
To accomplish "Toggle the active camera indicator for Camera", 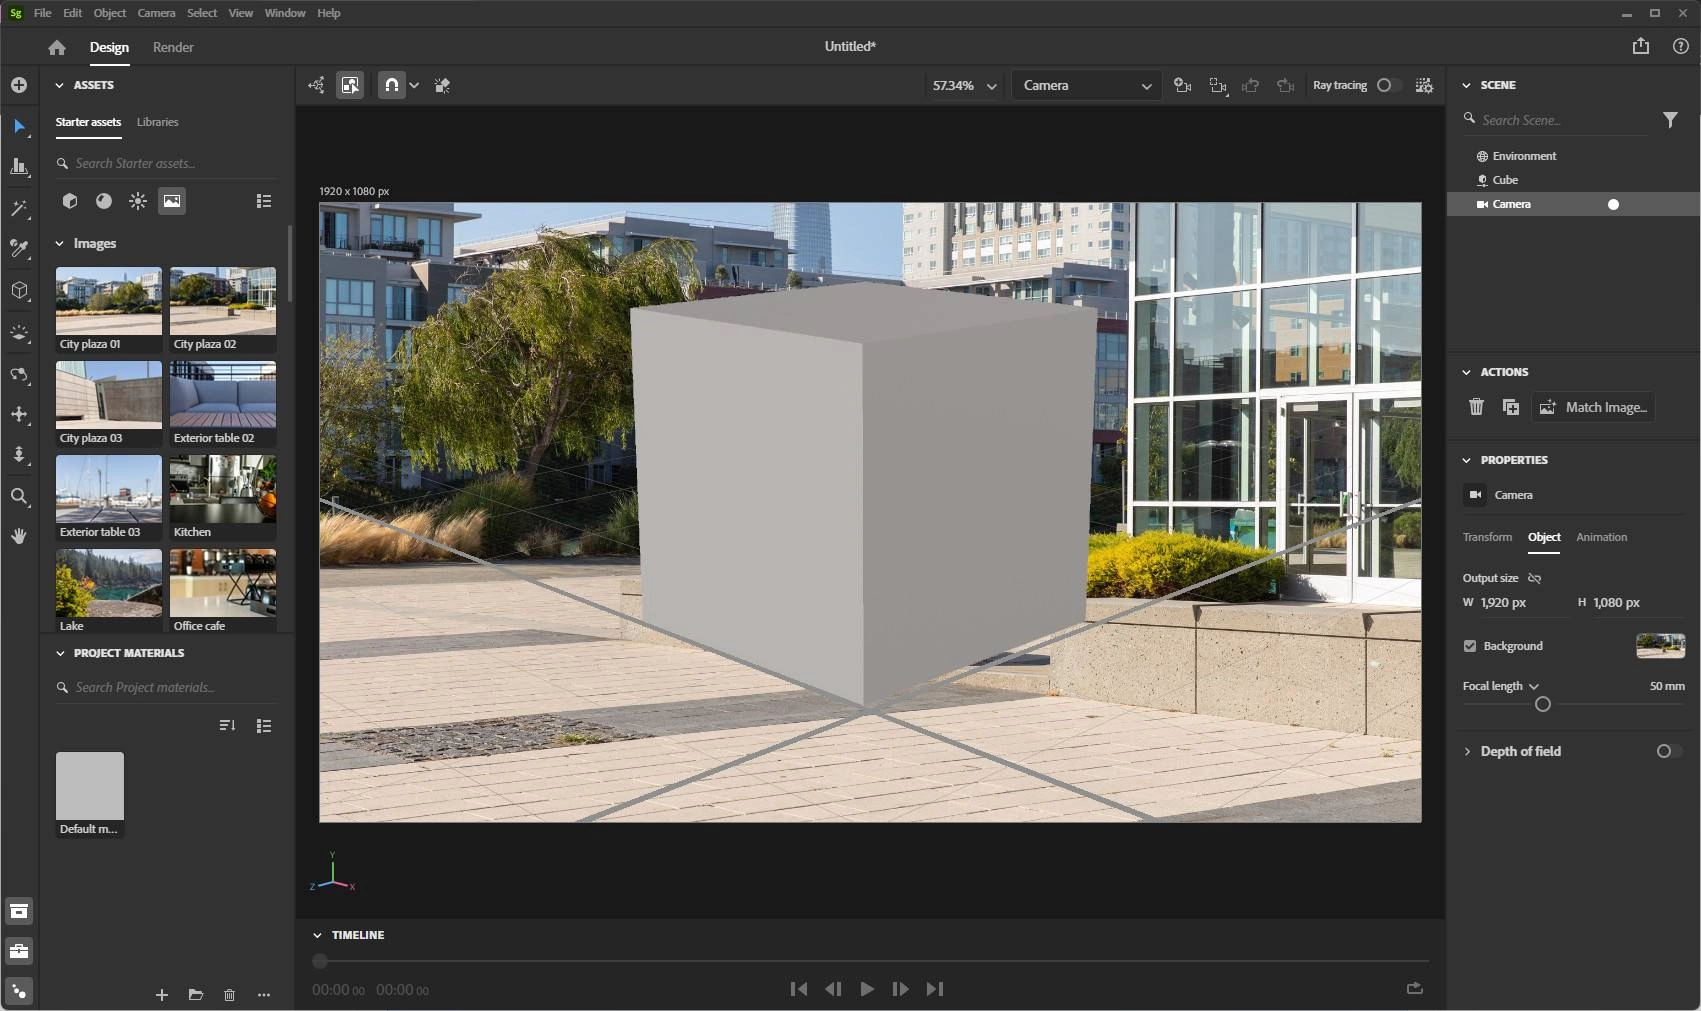I will coord(1613,204).
